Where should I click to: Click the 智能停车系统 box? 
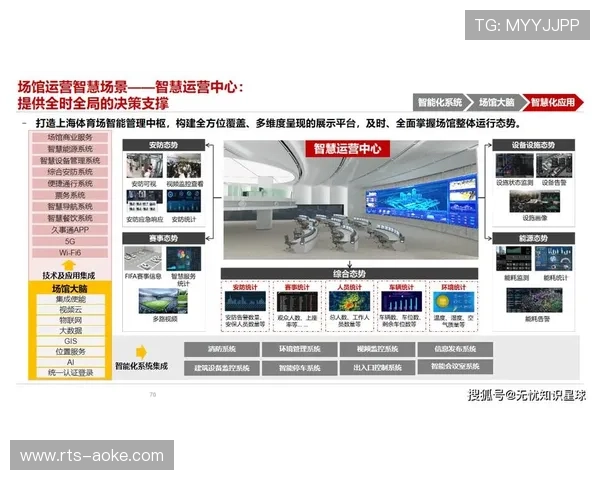(x=300, y=368)
